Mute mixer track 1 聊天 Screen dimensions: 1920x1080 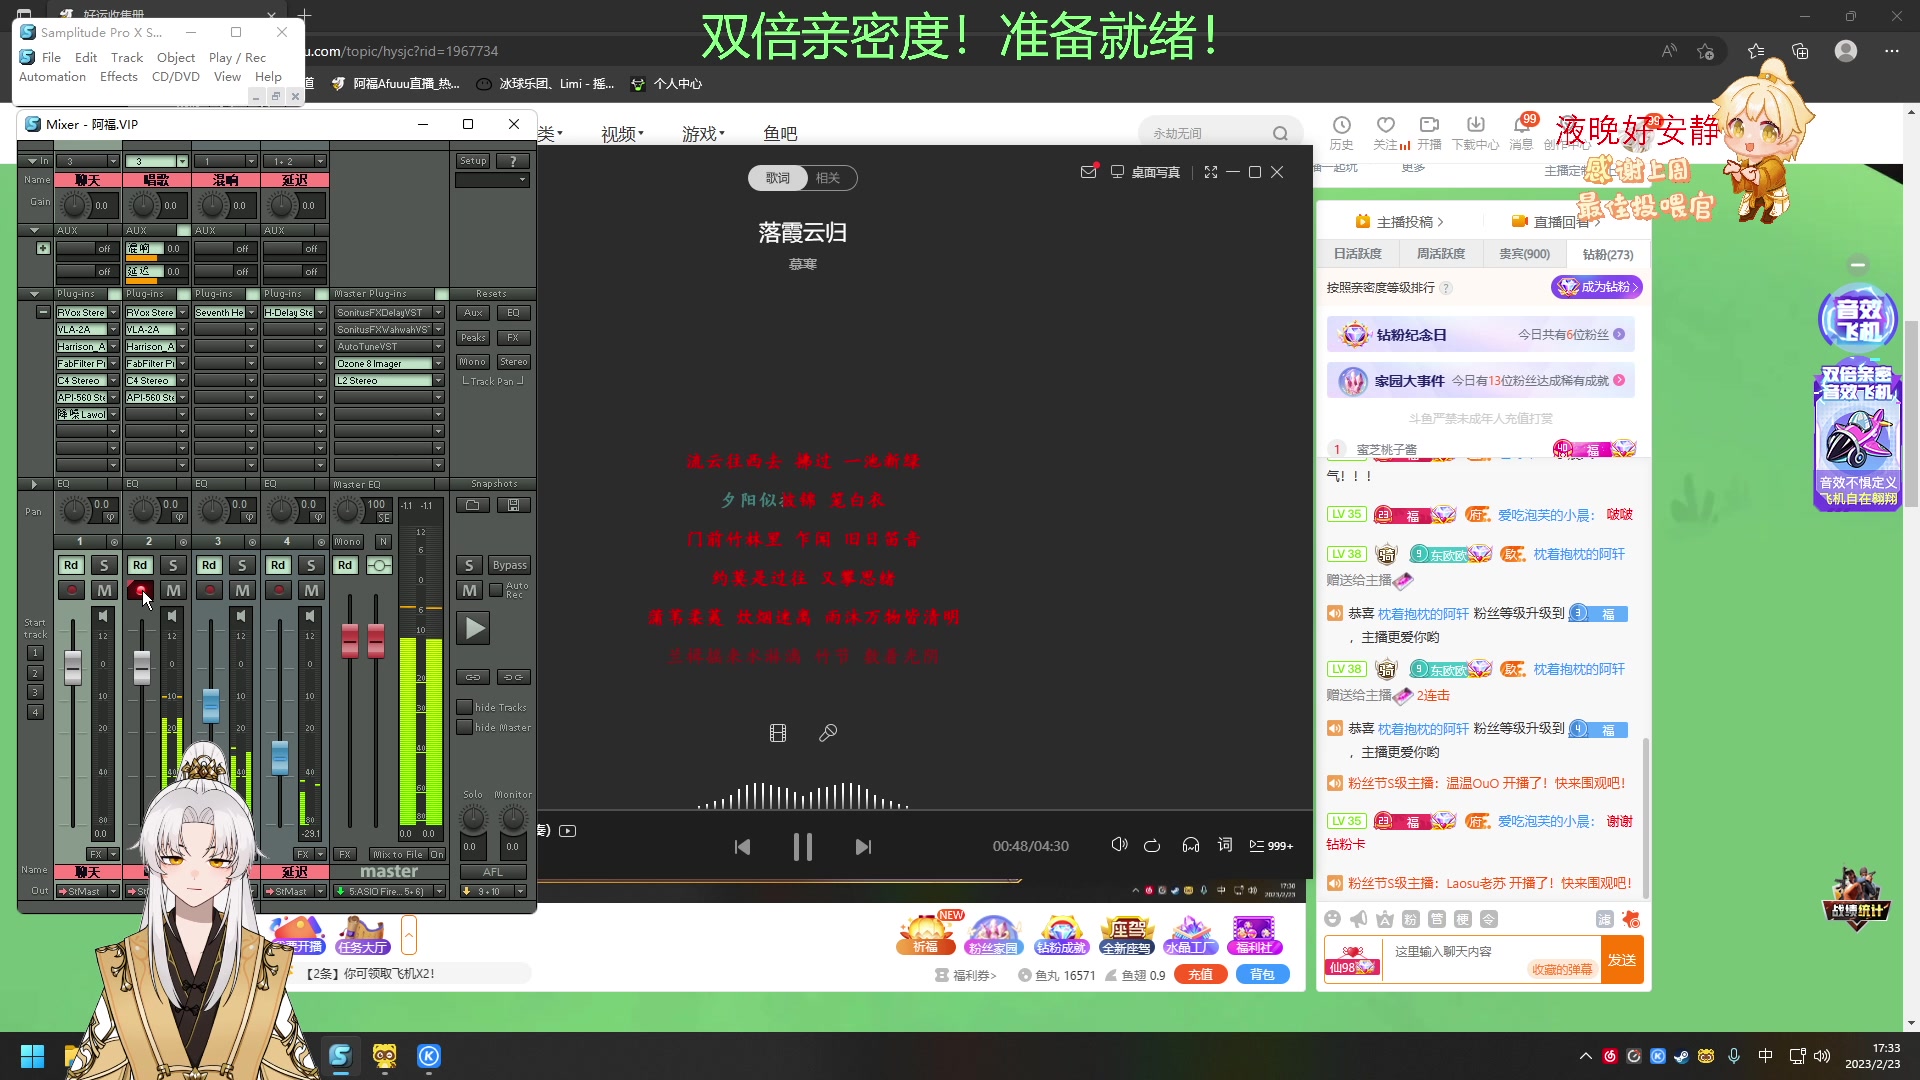point(104,590)
